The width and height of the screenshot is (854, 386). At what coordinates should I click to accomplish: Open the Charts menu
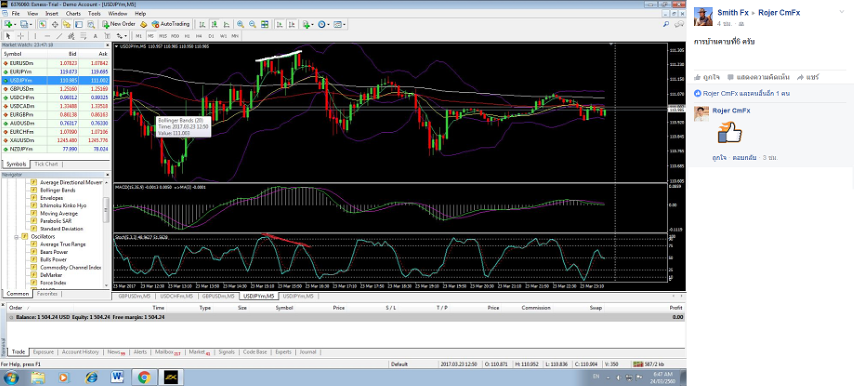coord(74,13)
